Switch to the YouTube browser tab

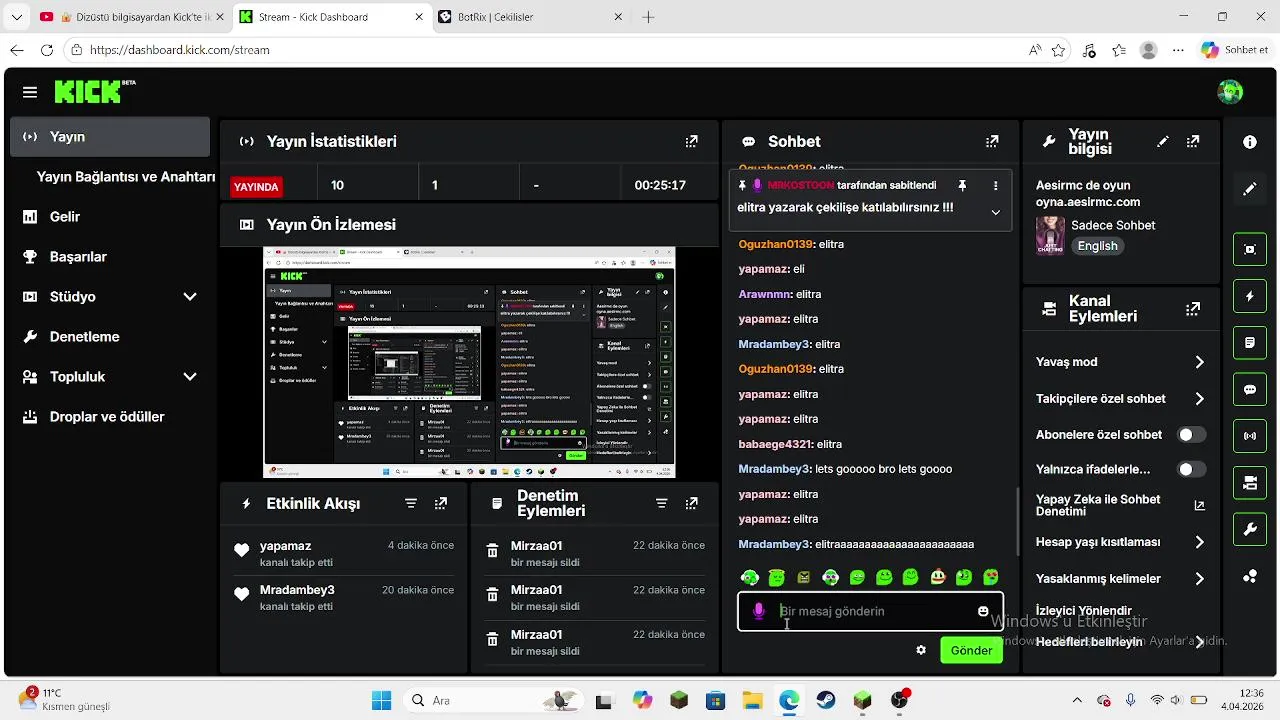130,17
